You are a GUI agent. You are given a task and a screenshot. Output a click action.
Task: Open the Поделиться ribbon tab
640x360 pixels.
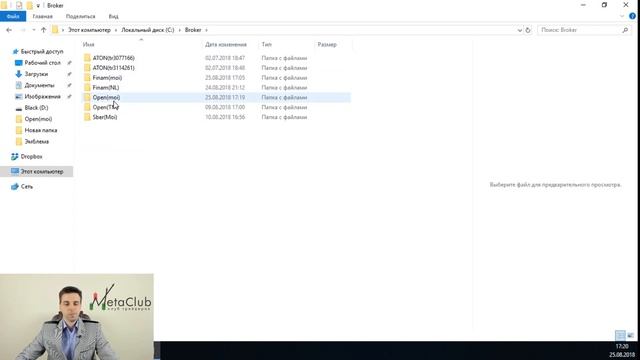pyautogui.click(x=80, y=16)
